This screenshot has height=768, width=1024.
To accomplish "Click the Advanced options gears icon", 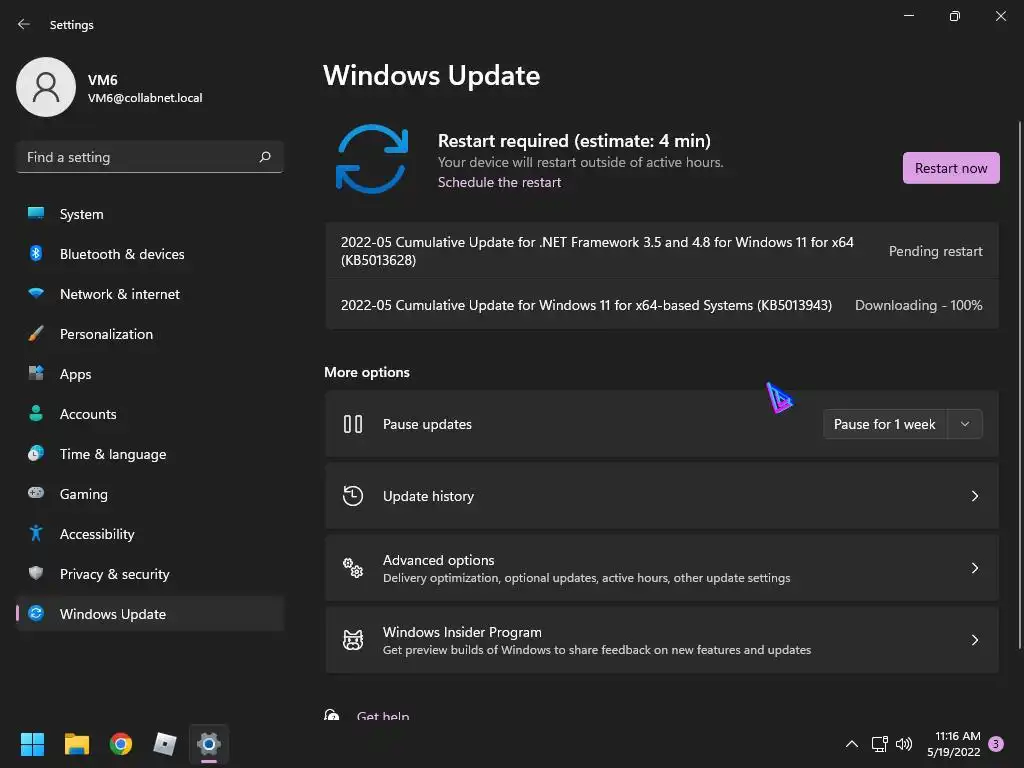I will pyautogui.click(x=353, y=568).
